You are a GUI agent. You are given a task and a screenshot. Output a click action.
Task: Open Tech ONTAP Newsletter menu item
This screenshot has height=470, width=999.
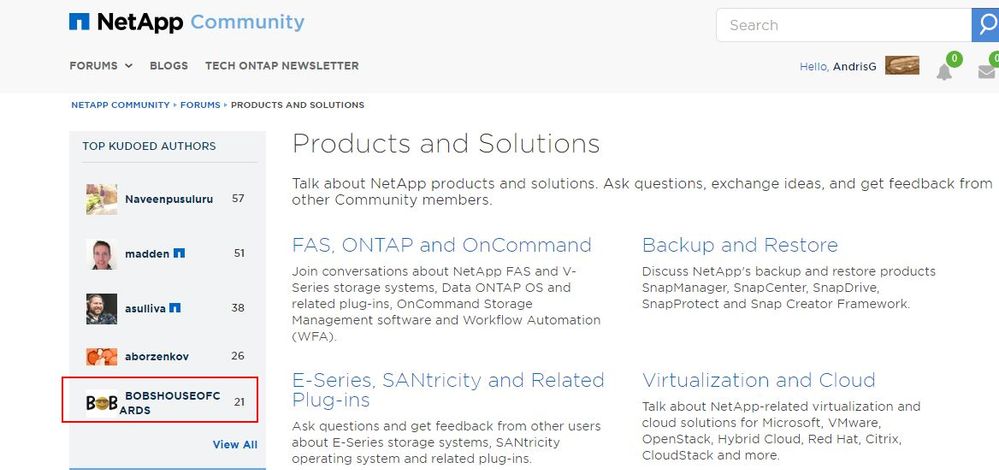pos(282,66)
